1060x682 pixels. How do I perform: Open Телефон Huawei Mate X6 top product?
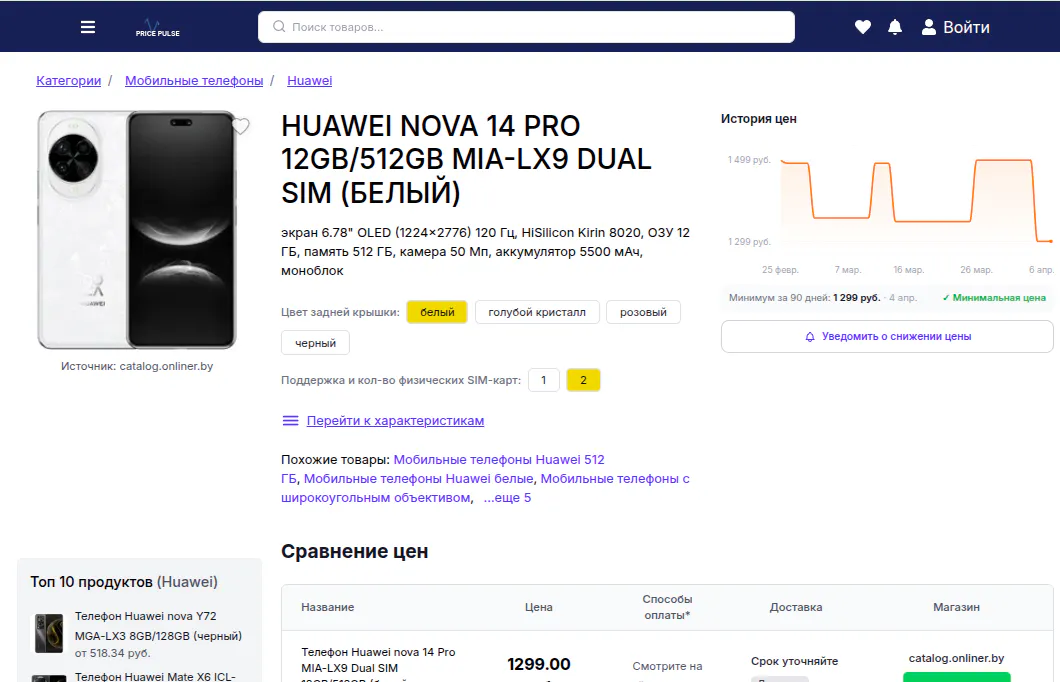(155, 677)
